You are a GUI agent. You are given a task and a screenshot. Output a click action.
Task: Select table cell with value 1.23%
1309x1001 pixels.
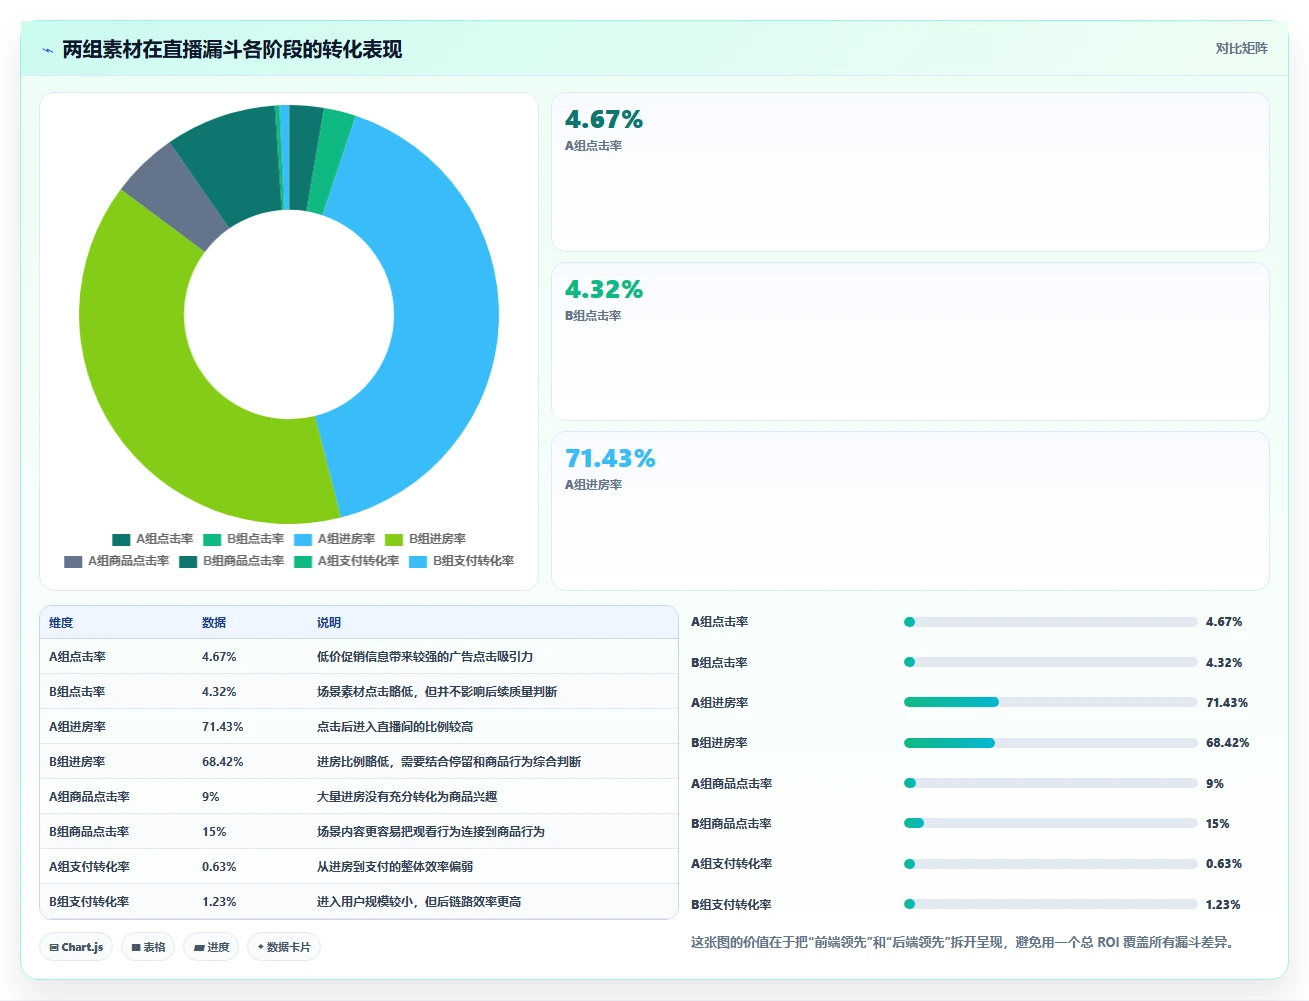point(219,902)
